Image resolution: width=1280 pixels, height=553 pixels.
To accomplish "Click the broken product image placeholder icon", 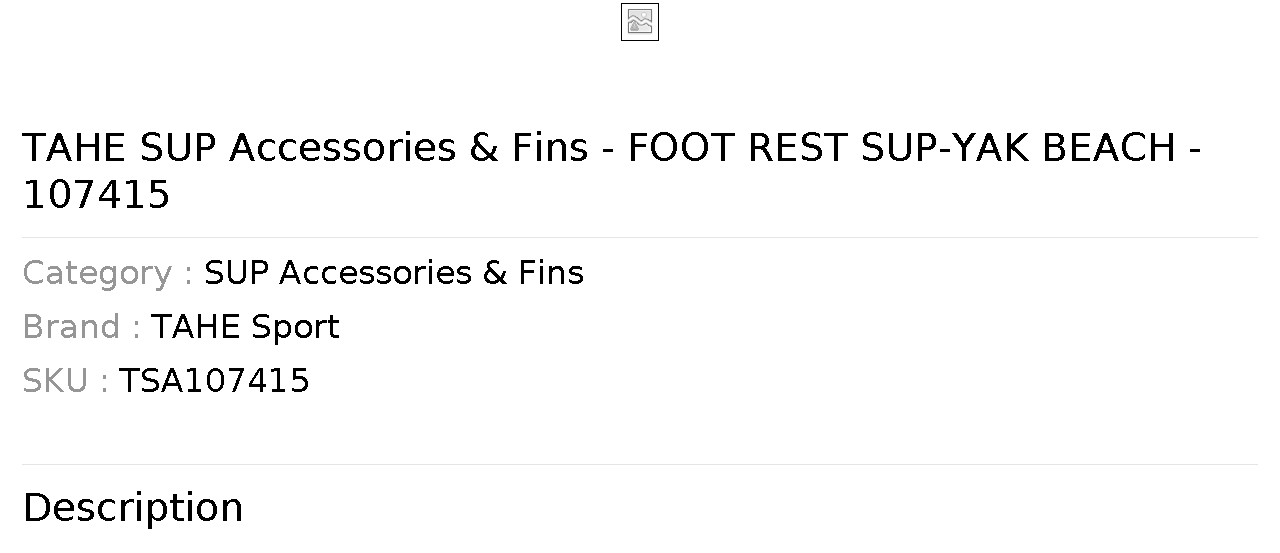I will coord(640,22).
